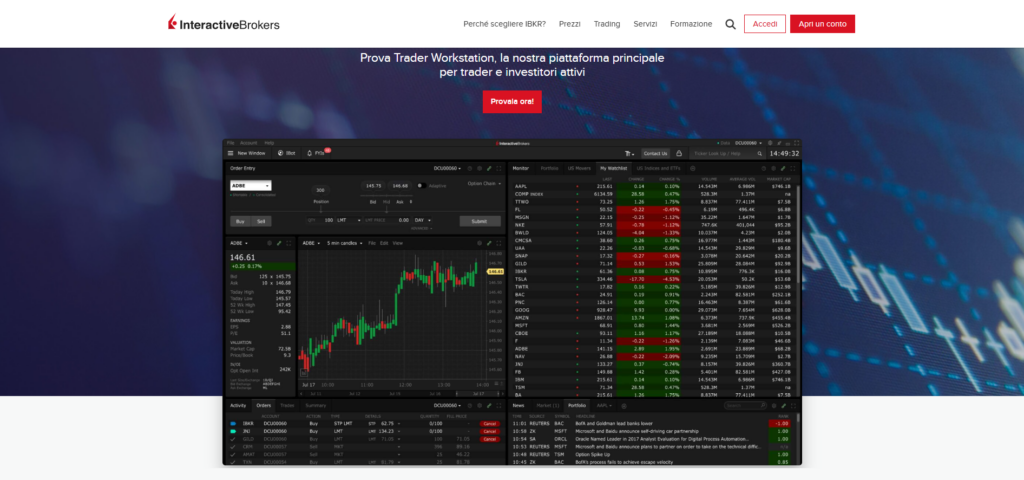
Task: Click the magnifier in Ticker Look Up box
Action: click(760, 153)
